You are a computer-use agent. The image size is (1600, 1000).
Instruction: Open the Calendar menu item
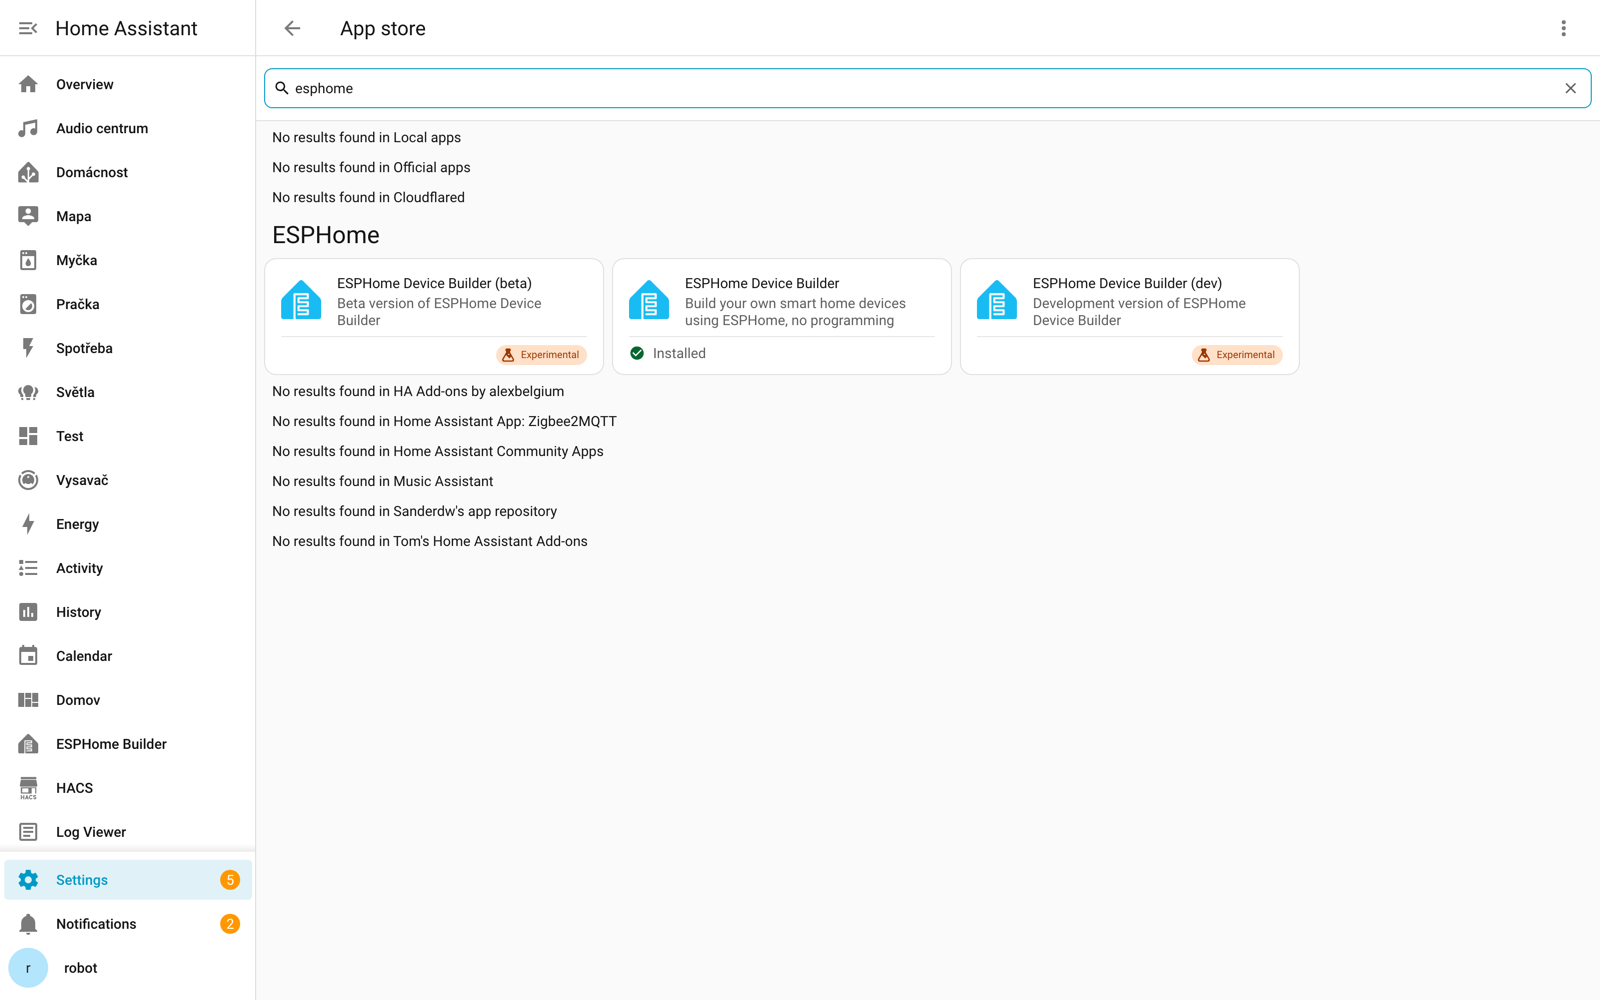point(128,656)
